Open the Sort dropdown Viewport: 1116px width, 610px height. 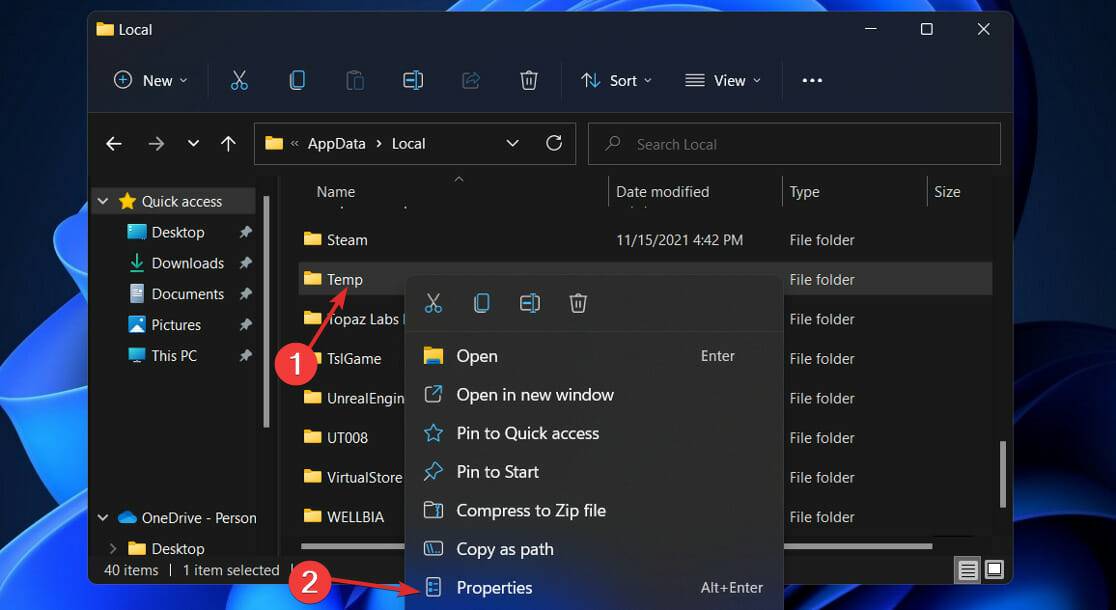617,81
